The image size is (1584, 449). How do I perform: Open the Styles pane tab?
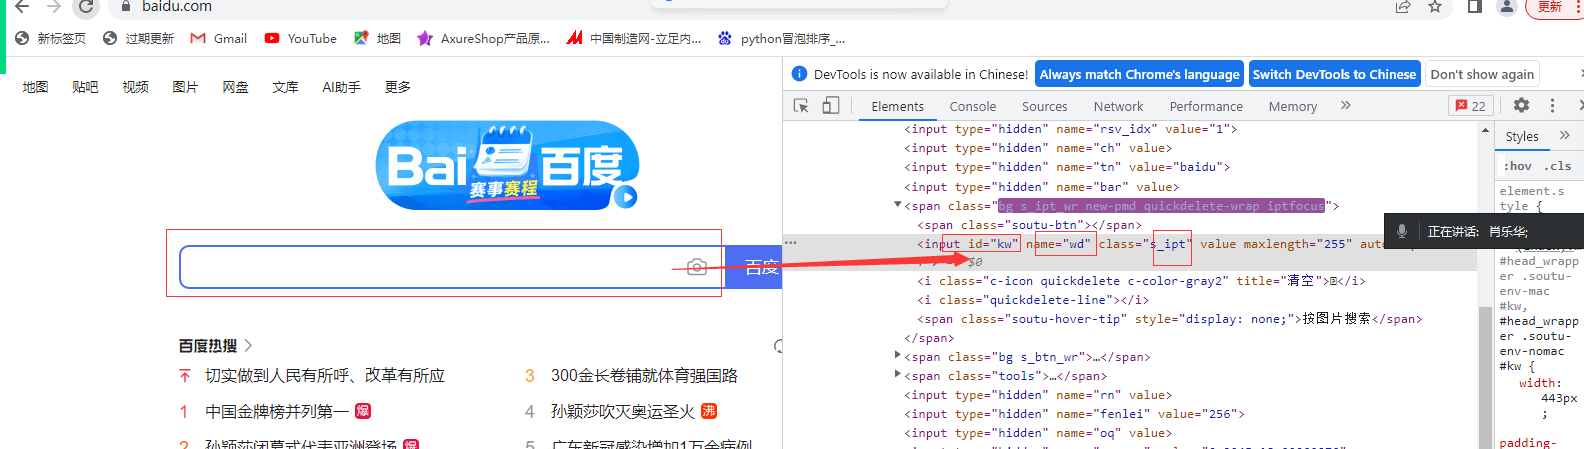(x=1522, y=136)
